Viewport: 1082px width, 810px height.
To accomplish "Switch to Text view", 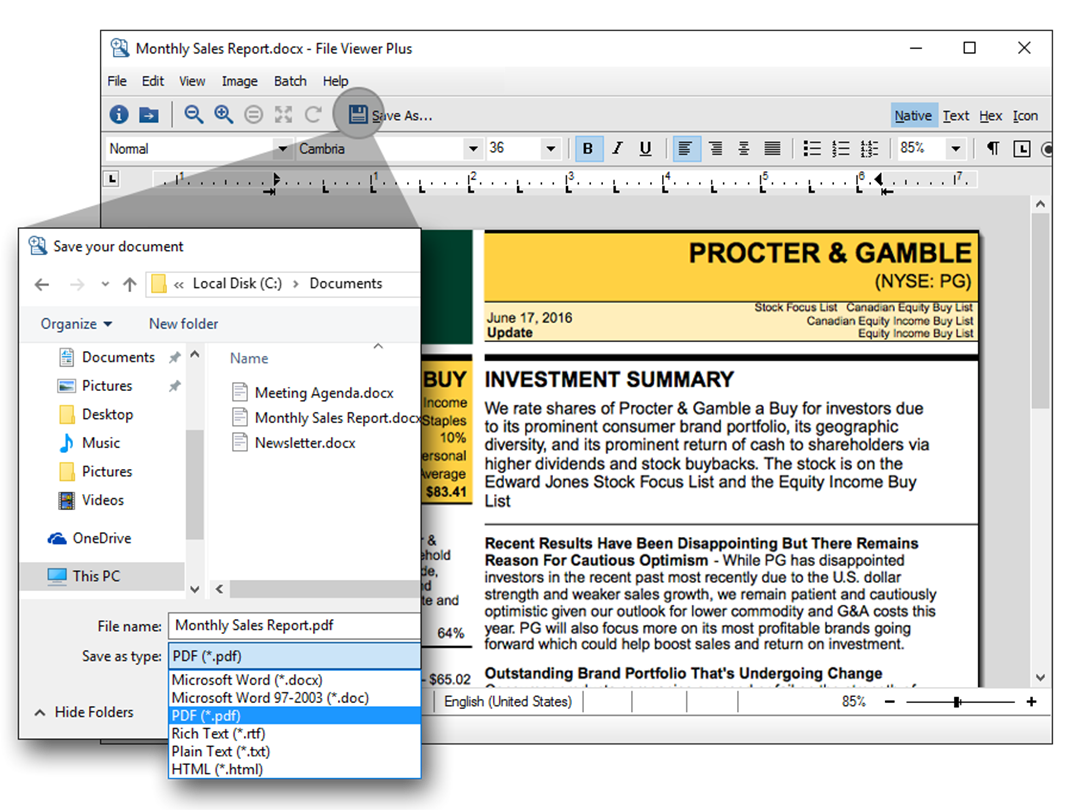I will (956, 116).
